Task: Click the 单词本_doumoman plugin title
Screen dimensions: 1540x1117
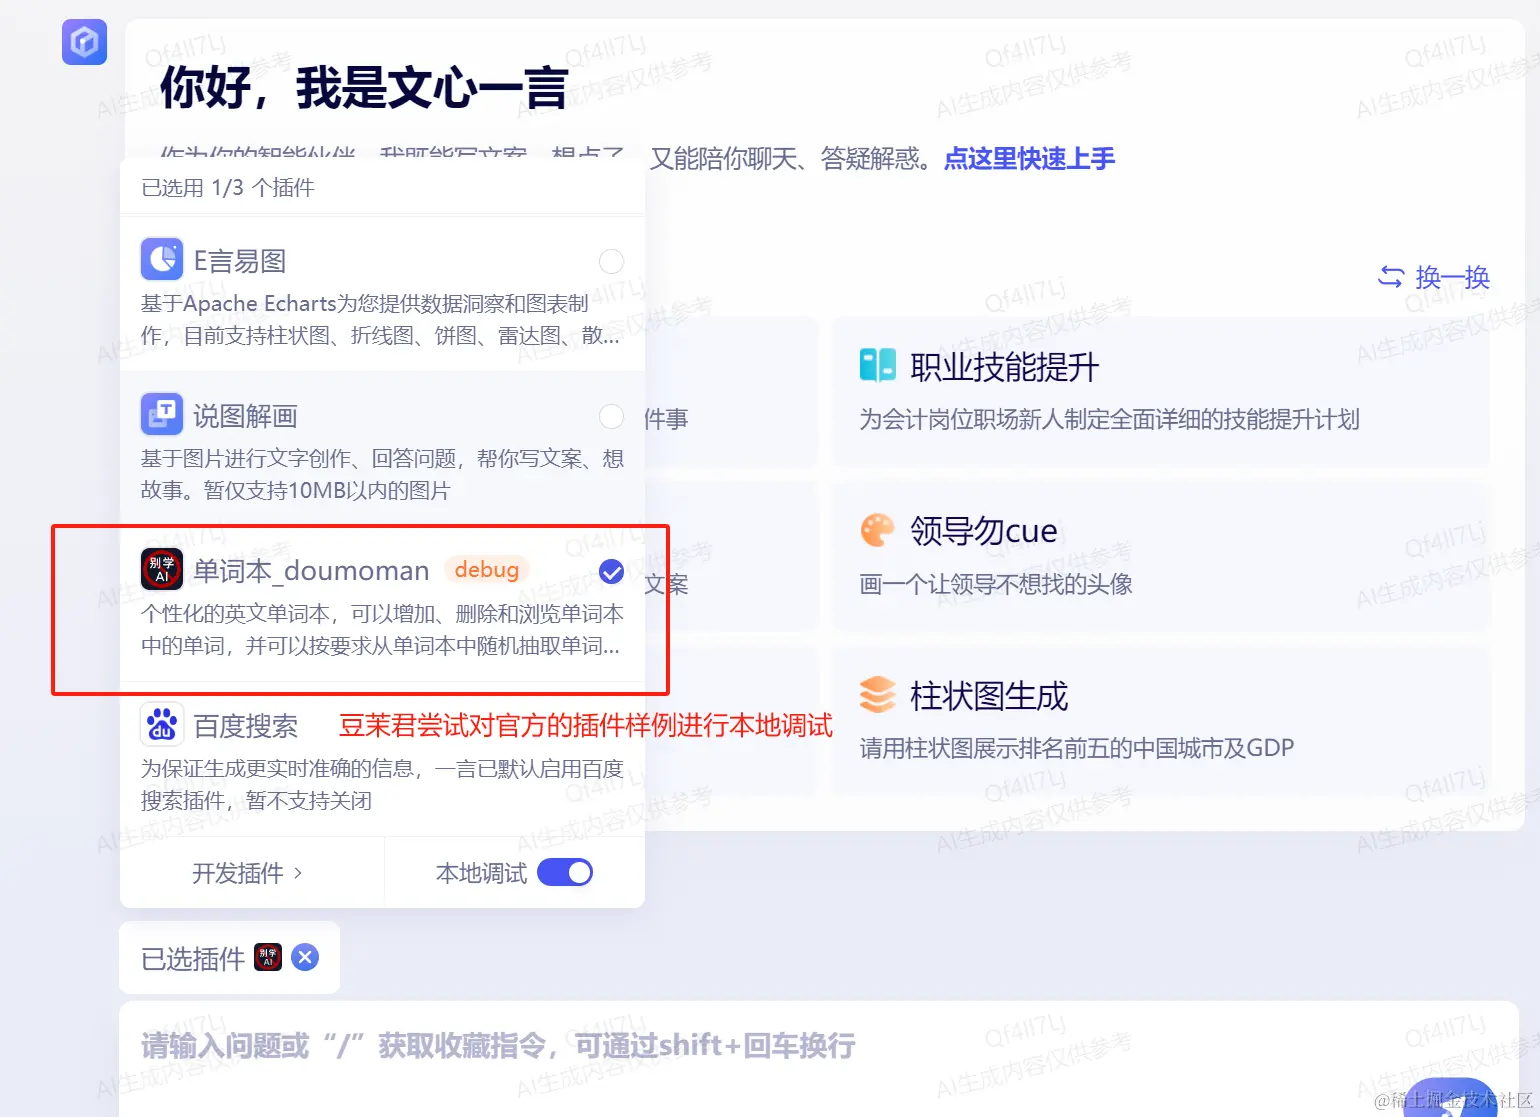Action: [x=311, y=571]
